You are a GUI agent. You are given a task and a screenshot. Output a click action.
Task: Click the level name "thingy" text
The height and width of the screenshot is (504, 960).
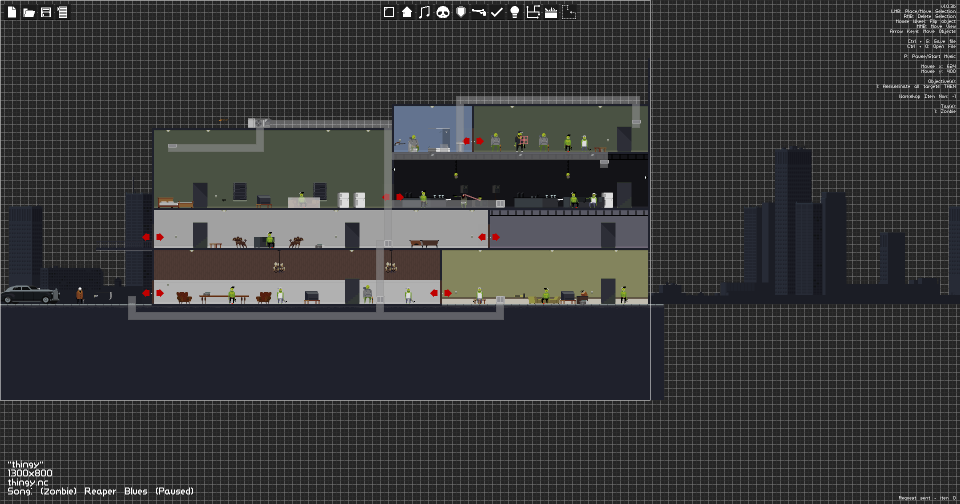[x=25, y=465]
